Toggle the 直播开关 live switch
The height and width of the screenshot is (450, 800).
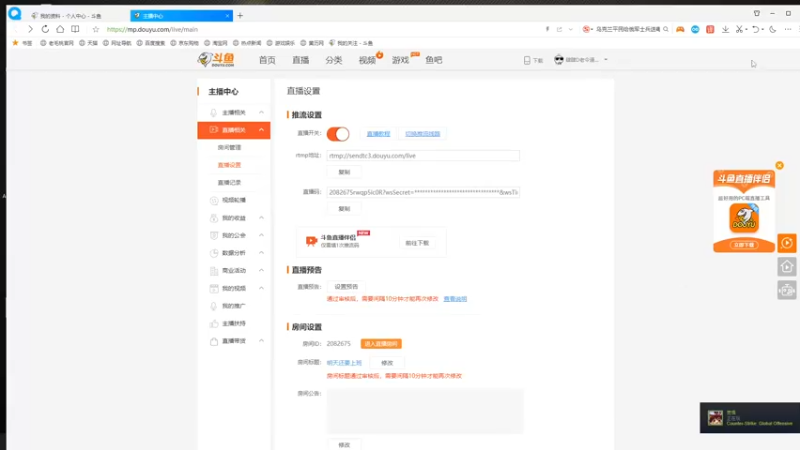coord(338,134)
